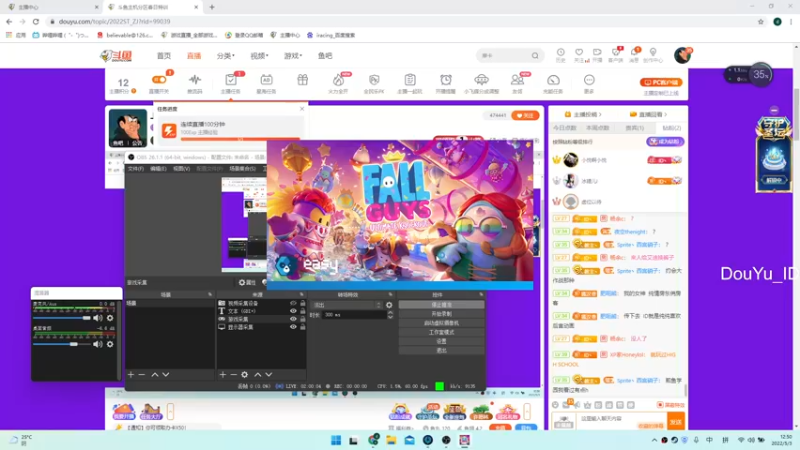The image size is (800, 450).
Task: Open 桌面音频 gear settings in mixer
Action: click(x=110, y=344)
